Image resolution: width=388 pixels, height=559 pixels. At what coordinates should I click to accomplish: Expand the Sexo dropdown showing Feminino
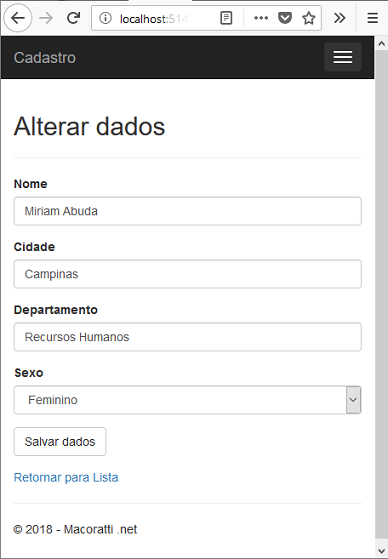[188, 400]
